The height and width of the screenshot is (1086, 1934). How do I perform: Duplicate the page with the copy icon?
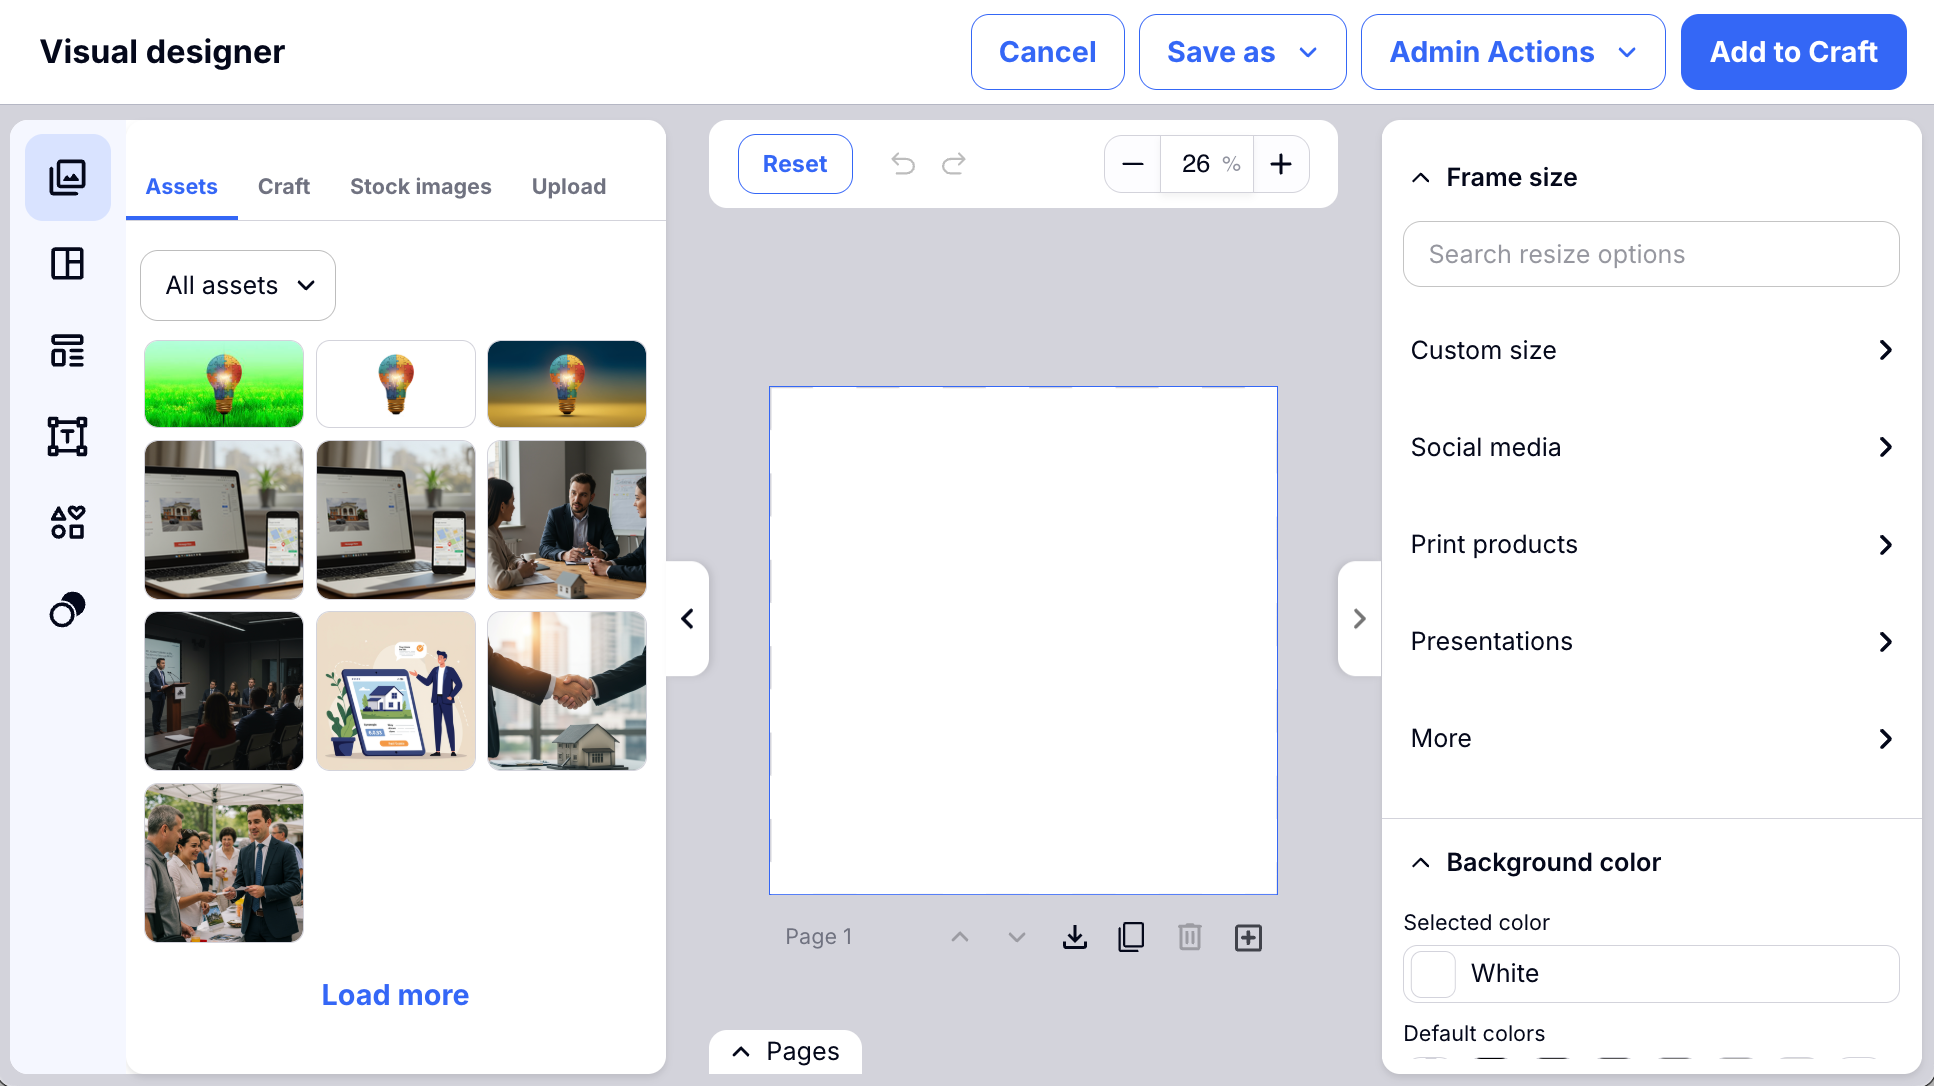click(x=1131, y=937)
